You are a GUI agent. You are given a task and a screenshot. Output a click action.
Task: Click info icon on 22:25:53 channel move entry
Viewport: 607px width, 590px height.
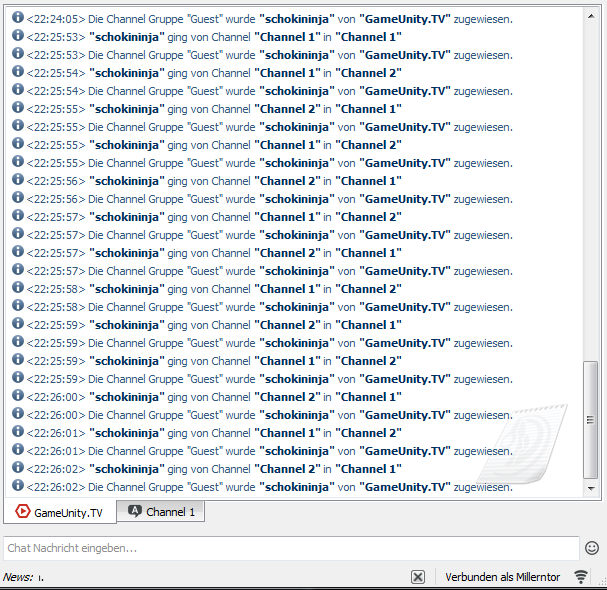click(17, 36)
